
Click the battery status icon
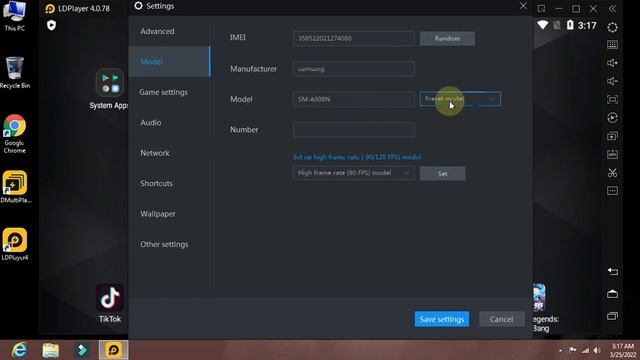coord(570,25)
